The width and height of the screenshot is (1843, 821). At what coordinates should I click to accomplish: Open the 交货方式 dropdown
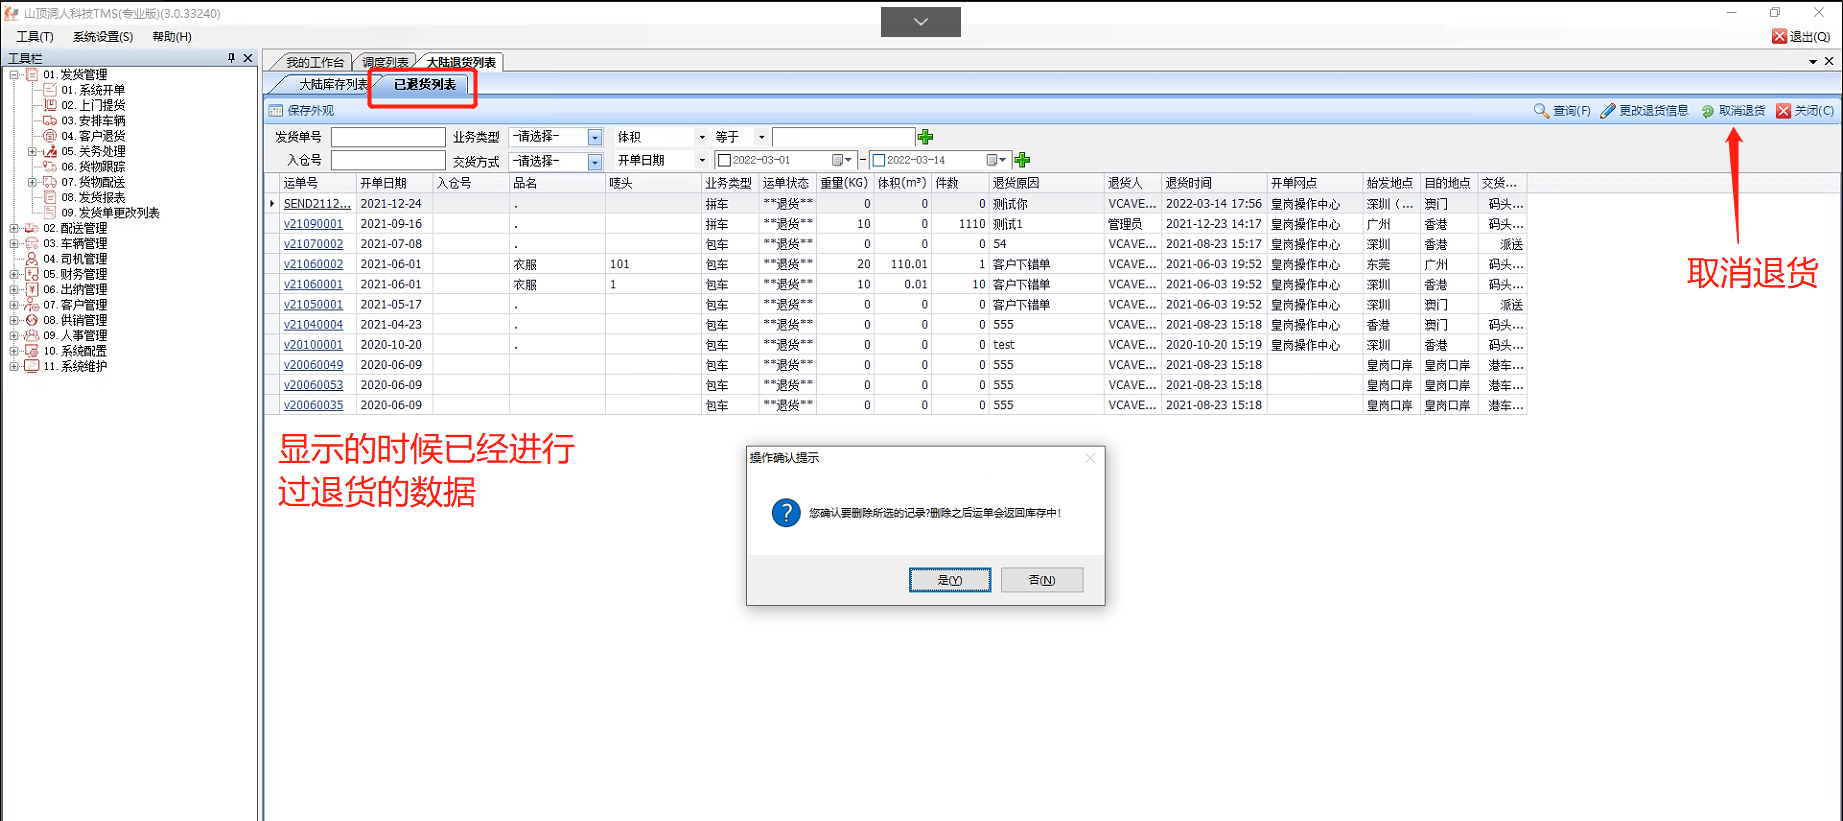point(595,161)
